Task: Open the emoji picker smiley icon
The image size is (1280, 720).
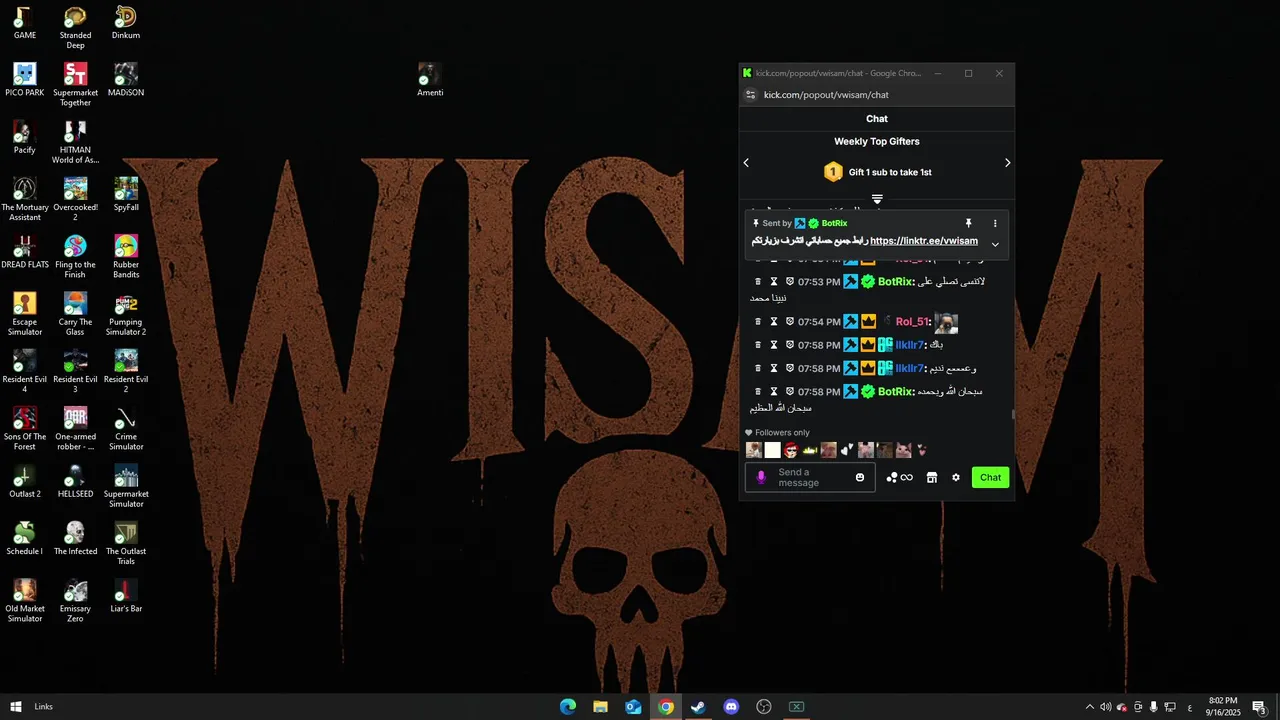Action: [x=859, y=477]
